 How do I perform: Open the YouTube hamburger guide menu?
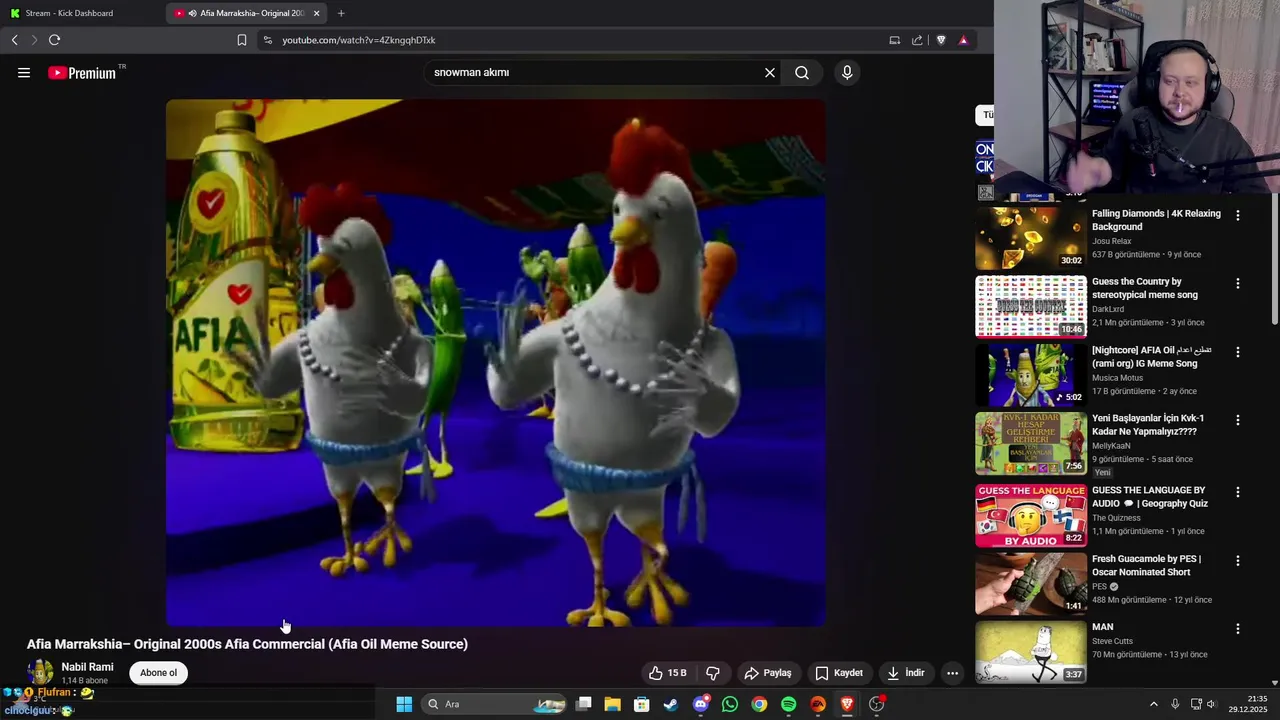point(24,72)
